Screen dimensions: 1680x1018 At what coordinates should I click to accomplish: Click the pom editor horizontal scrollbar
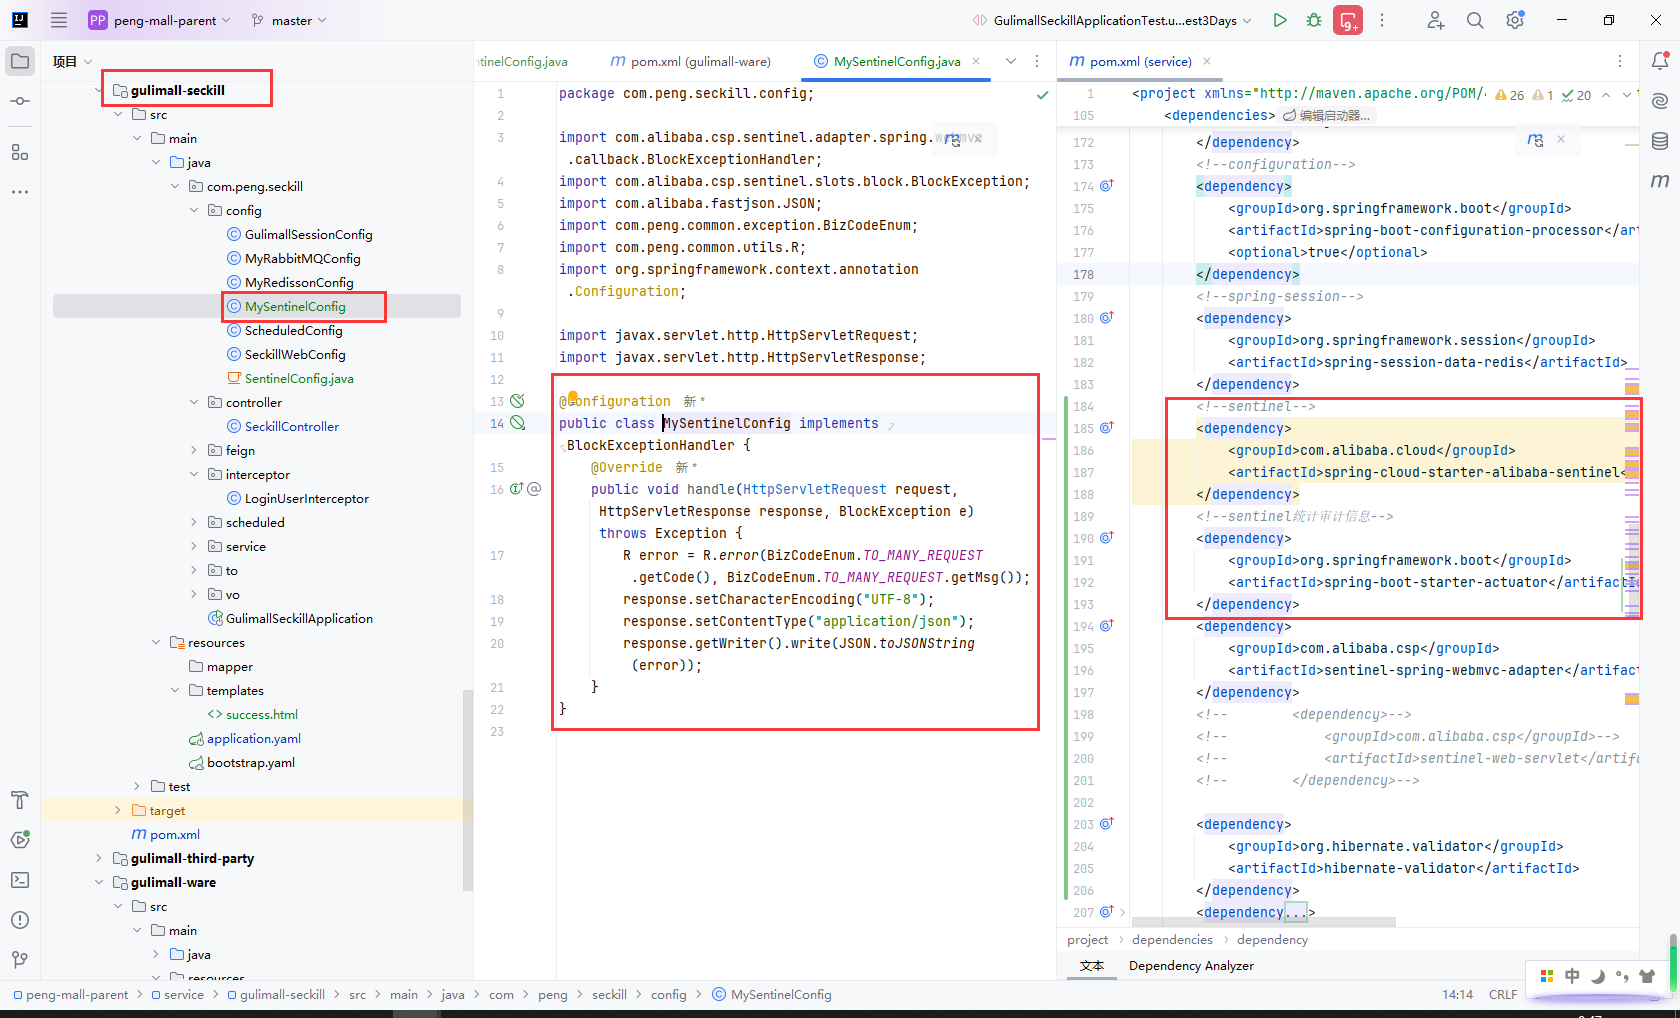(1264, 922)
